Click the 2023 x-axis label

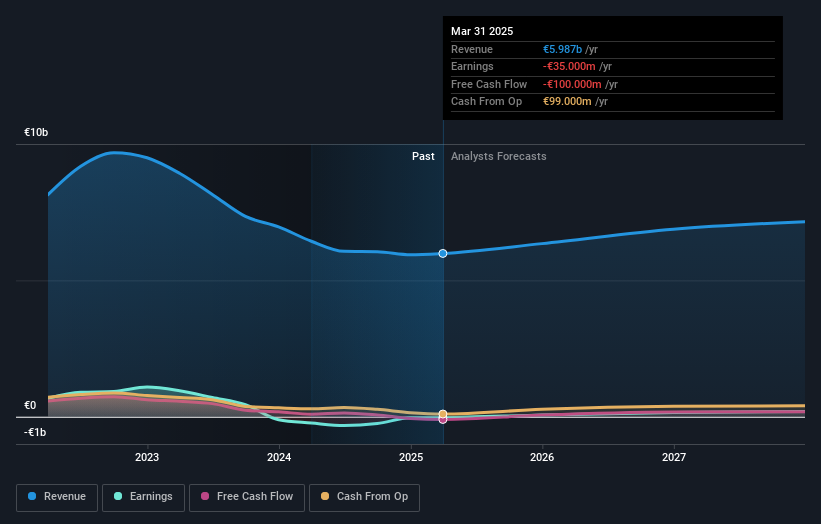point(147,457)
